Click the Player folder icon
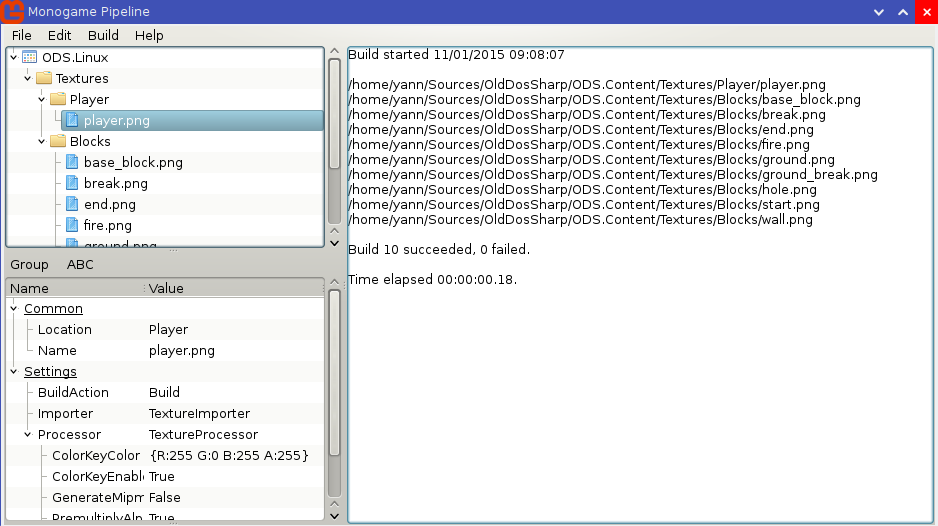938x526 pixels. (x=57, y=99)
